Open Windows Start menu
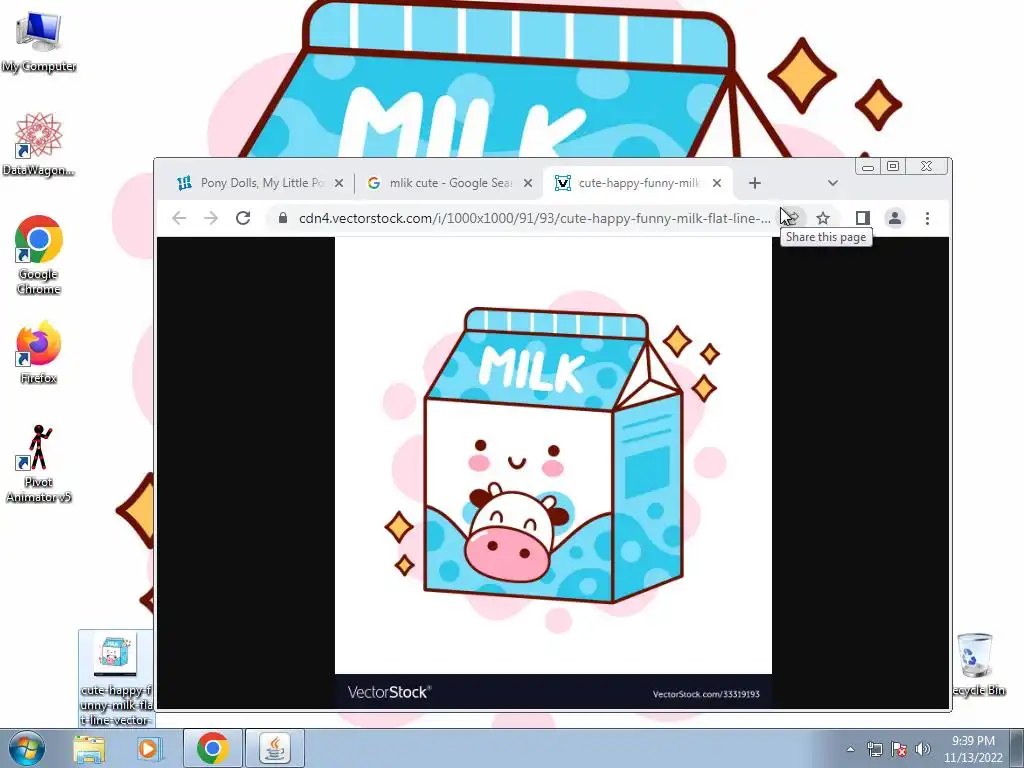Screen dimensions: 1024x768 [x=27, y=748]
